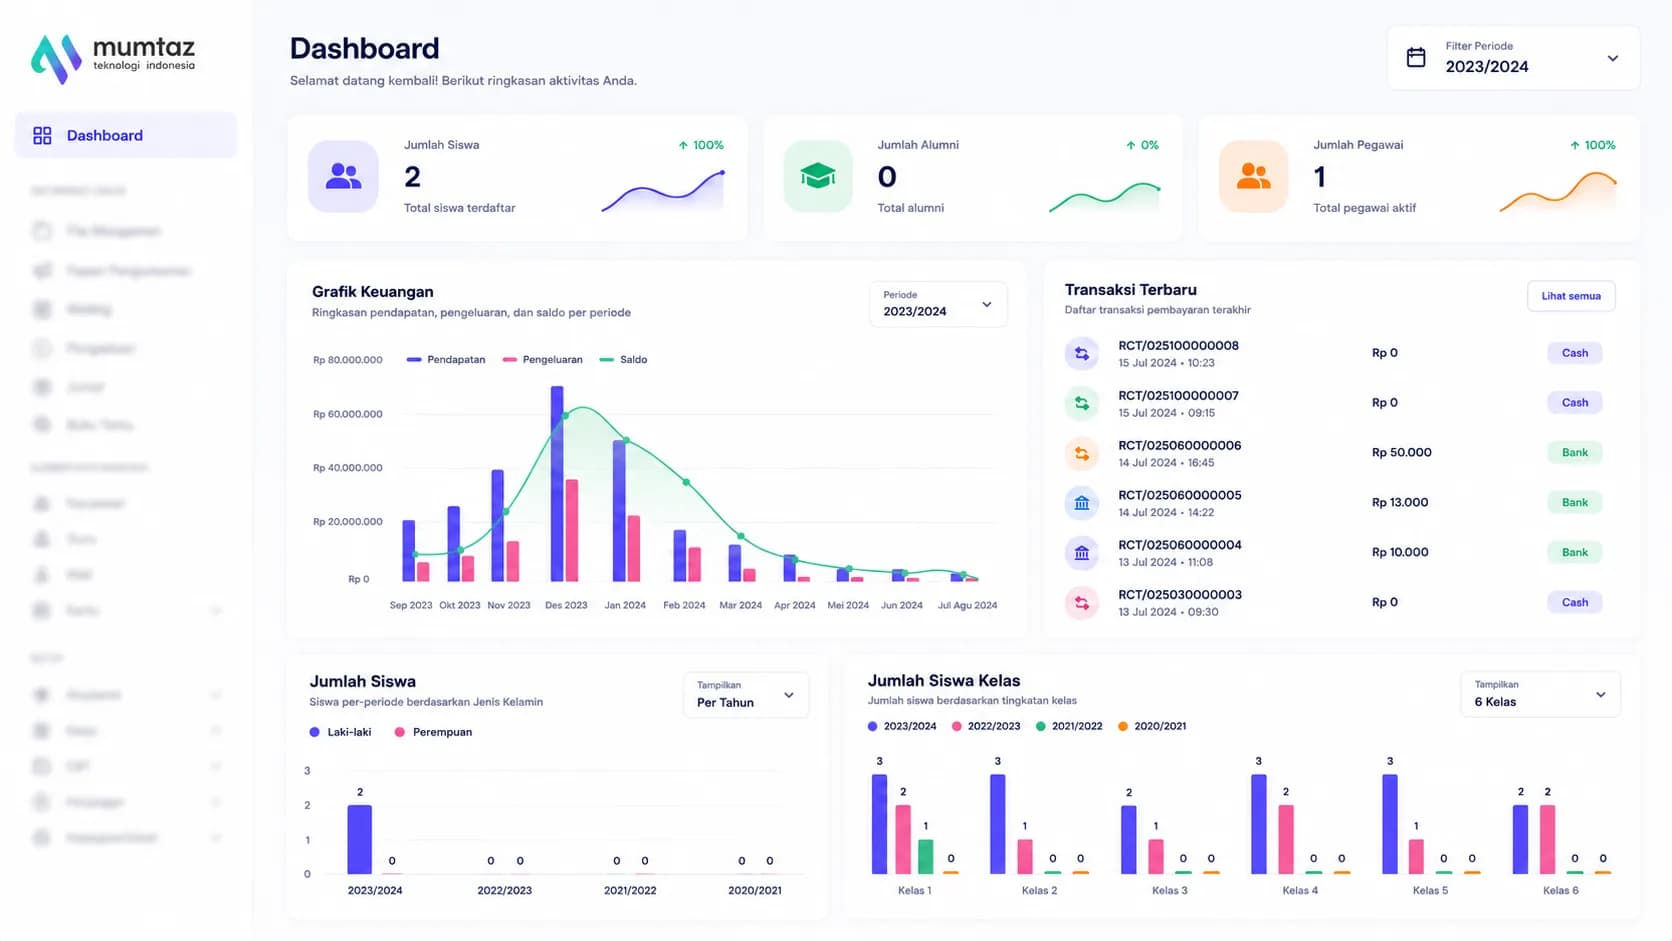Click the Jumlah Alumni green sparkline chart
This screenshot has width=1672, height=941.
(1105, 196)
